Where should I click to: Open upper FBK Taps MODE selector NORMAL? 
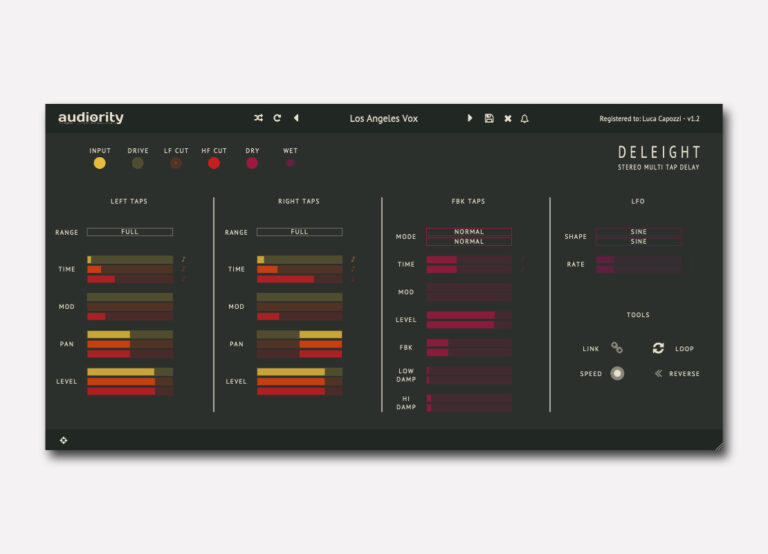(x=469, y=232)
